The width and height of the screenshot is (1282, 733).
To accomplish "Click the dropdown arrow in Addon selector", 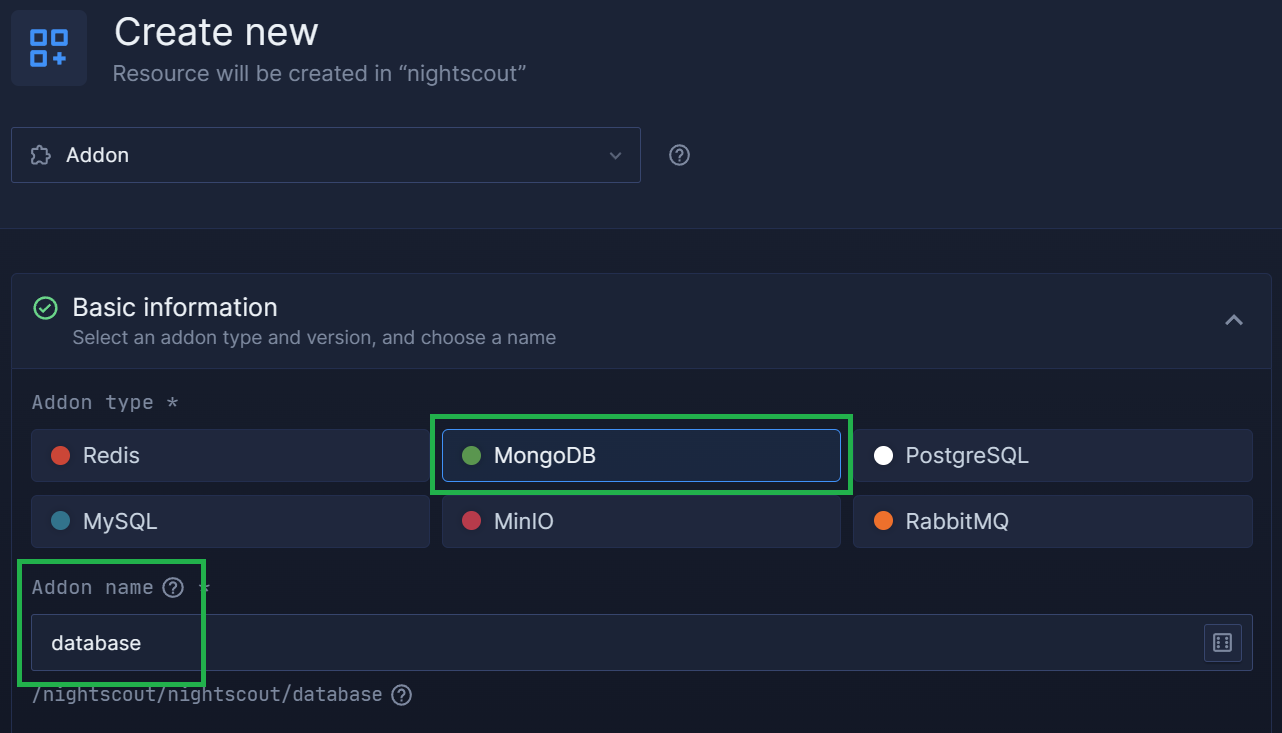I will click(616, 156).
